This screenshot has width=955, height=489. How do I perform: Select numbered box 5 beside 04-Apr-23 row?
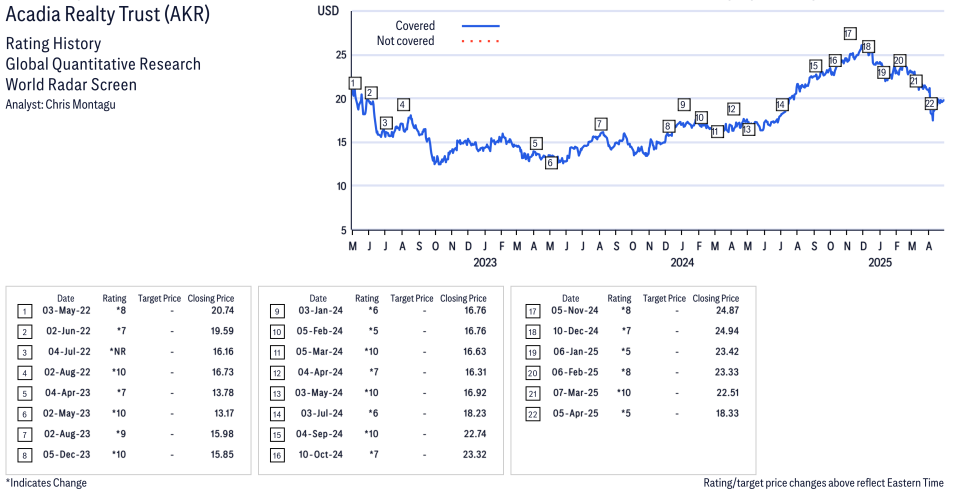[24, 394]
